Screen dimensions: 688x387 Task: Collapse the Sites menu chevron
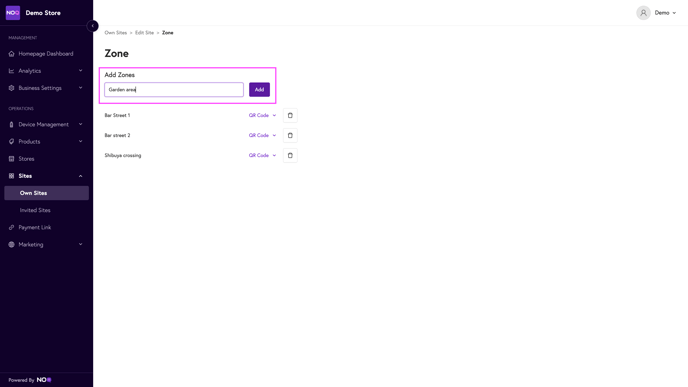[x=80, y=176]
